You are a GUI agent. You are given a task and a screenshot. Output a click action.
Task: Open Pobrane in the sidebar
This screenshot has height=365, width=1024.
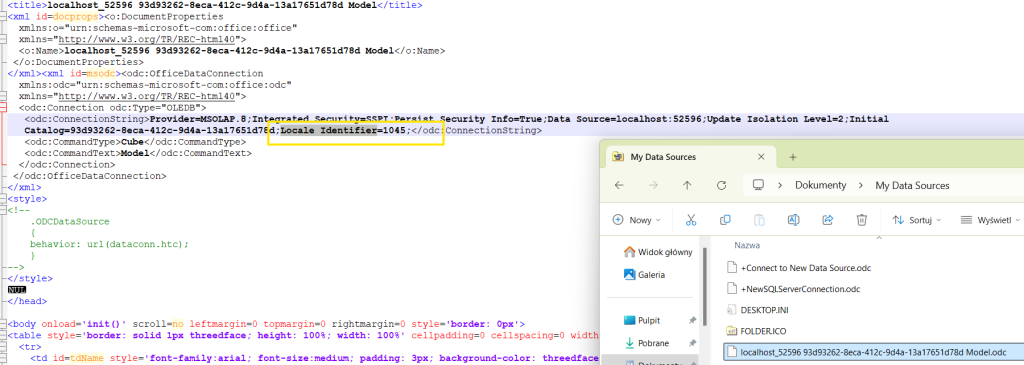coord(646,343)
